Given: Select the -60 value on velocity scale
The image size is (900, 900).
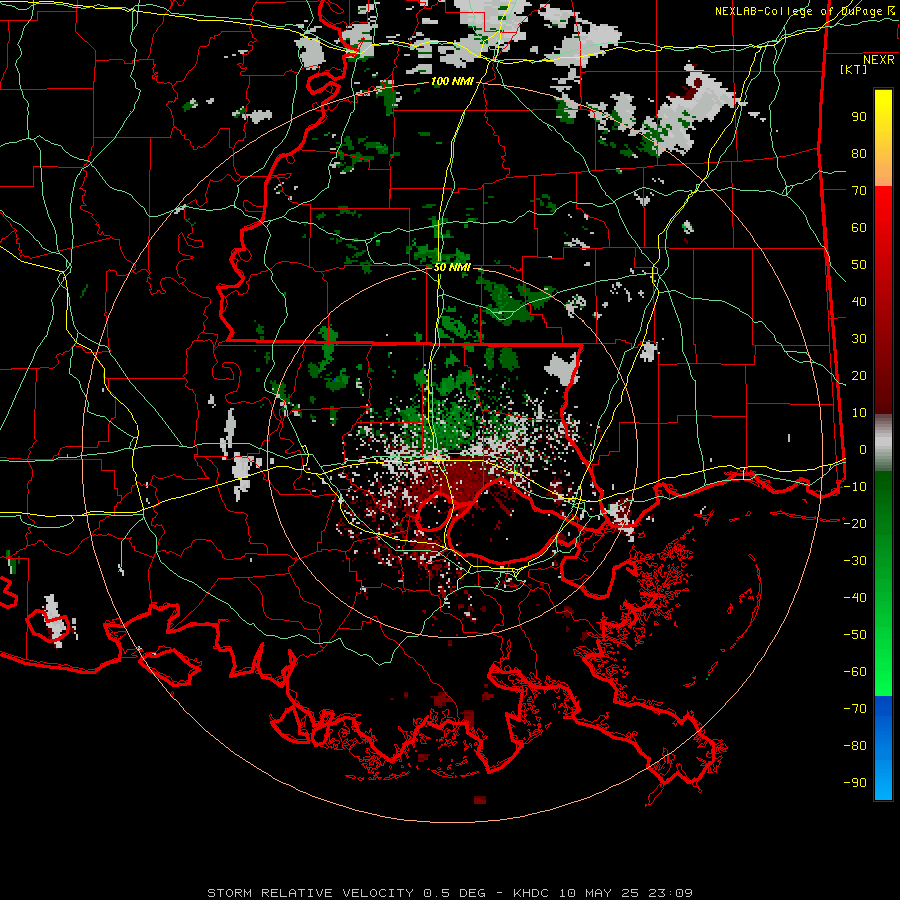Looking at the screenshot, I should coord(855,672).
